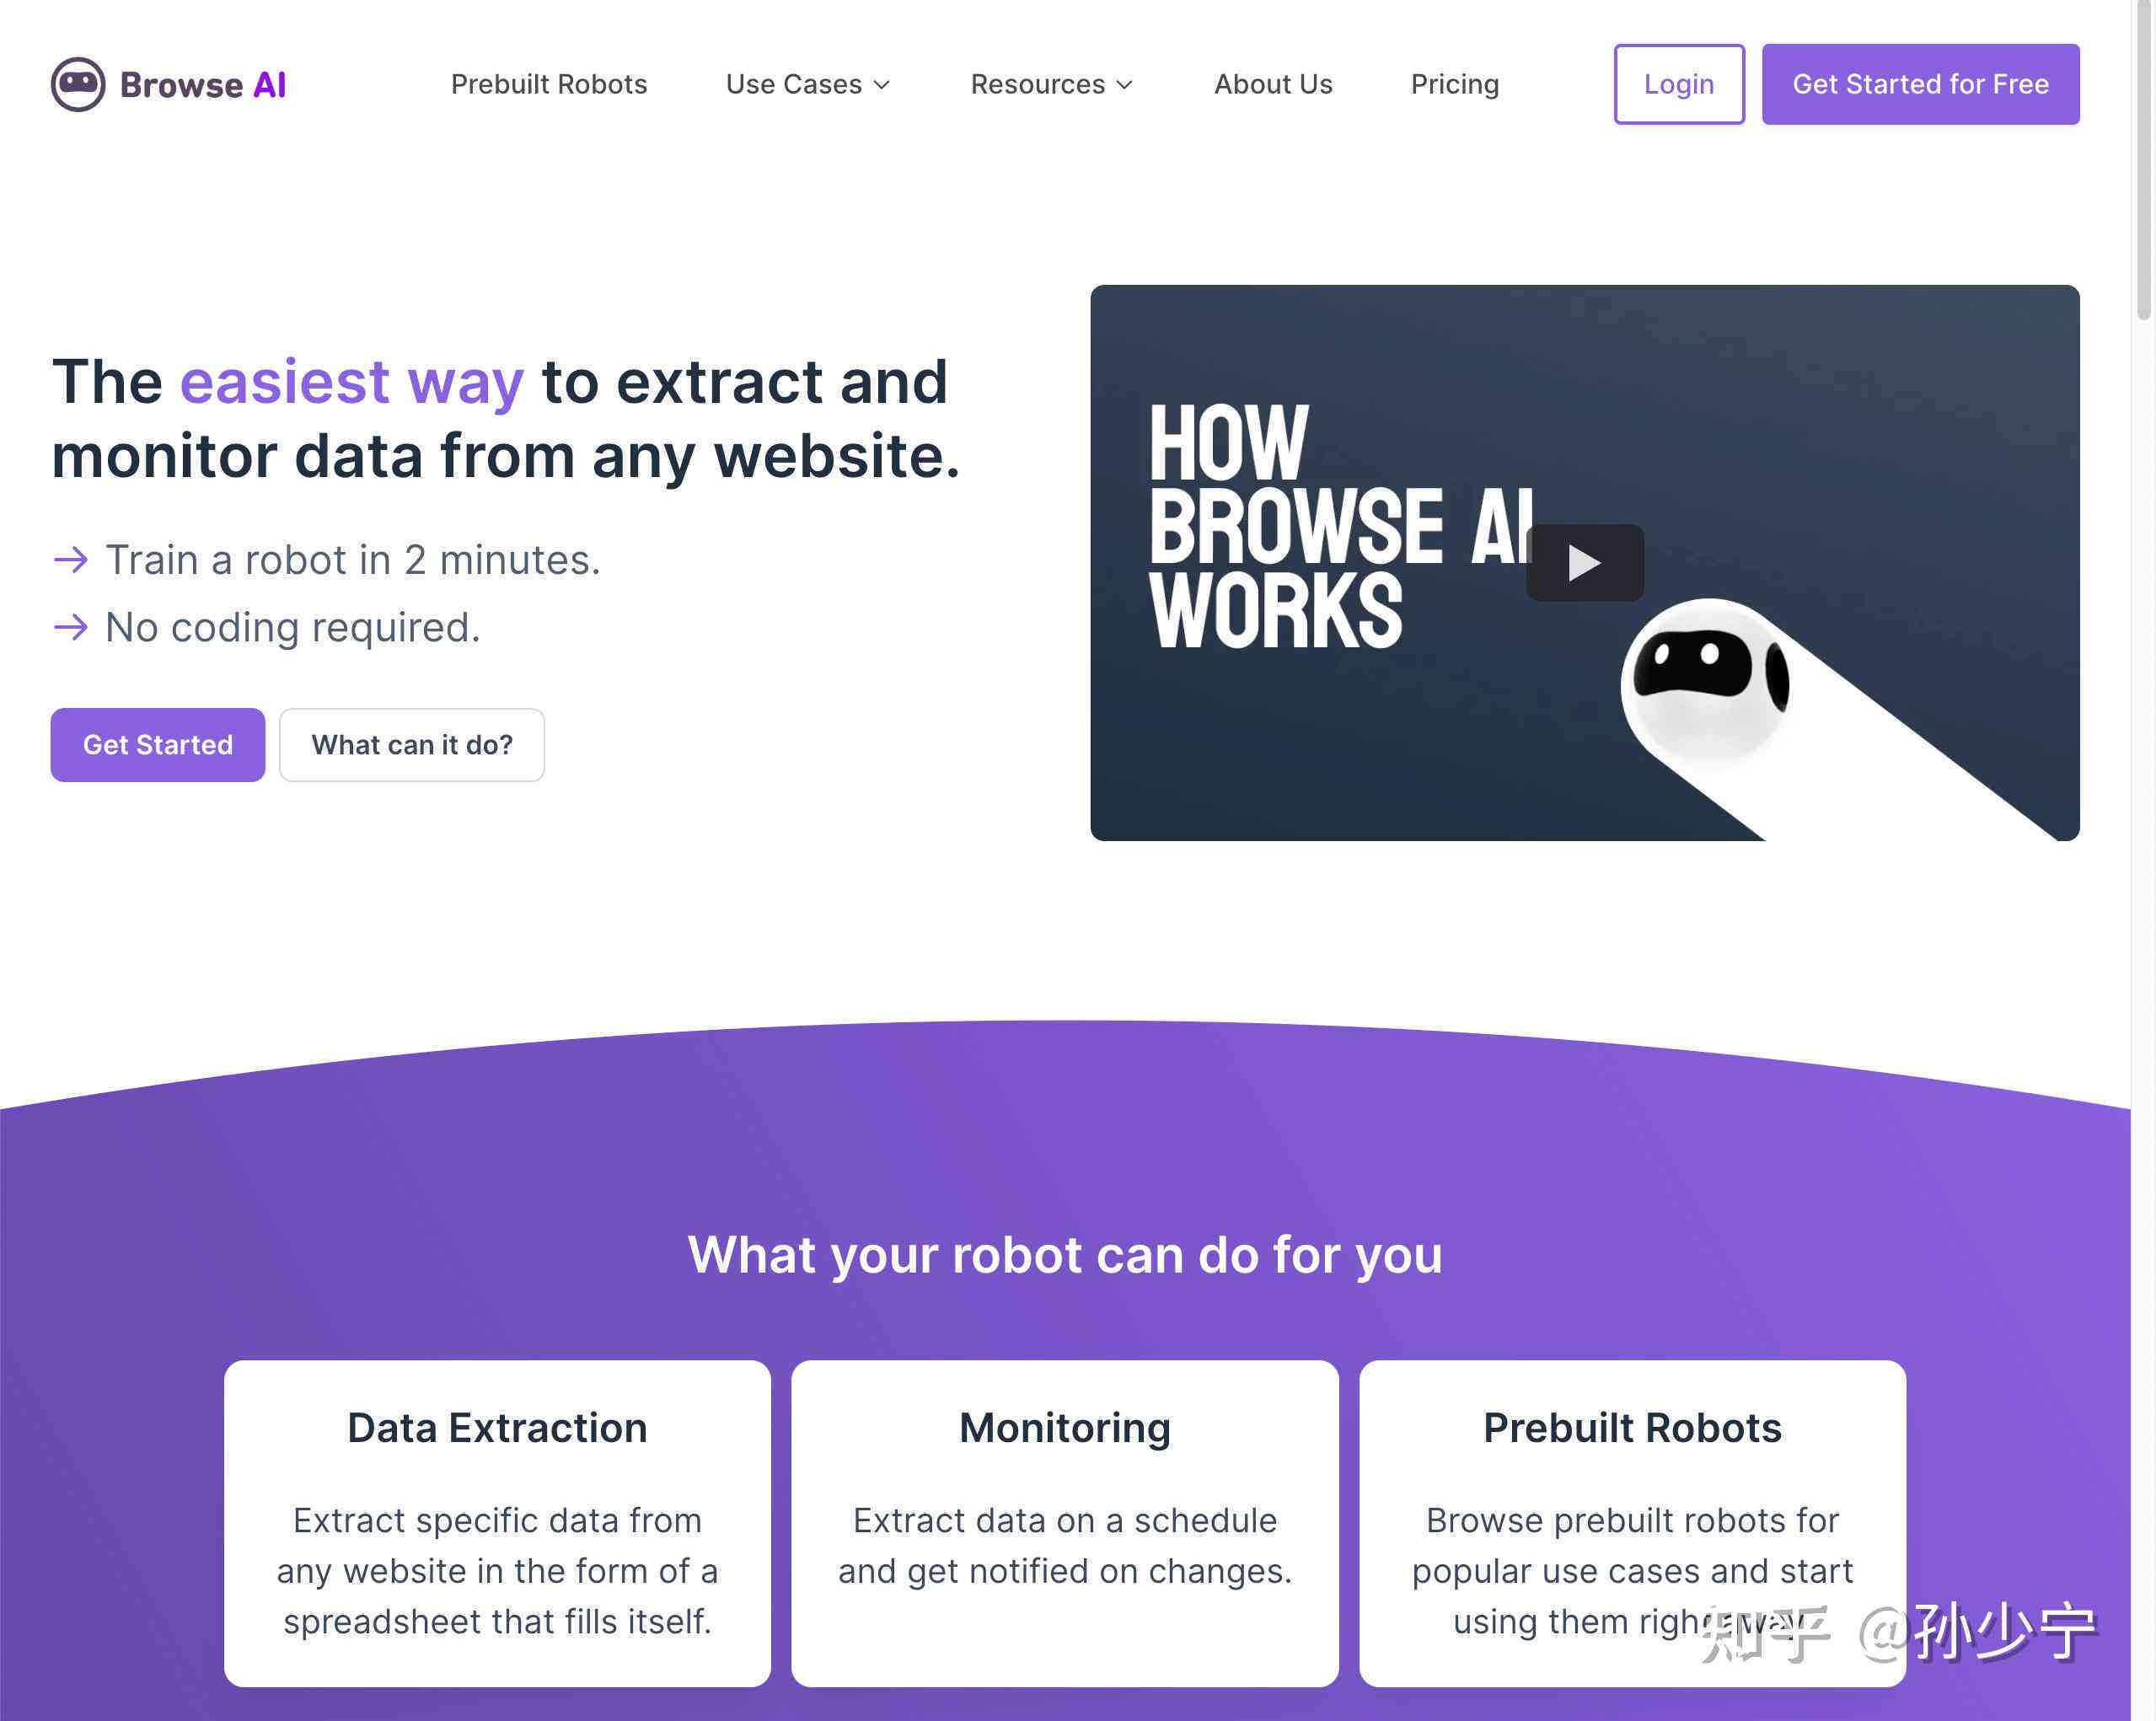Open the Prebuilt Robots menu item

[x=548, y=84]
